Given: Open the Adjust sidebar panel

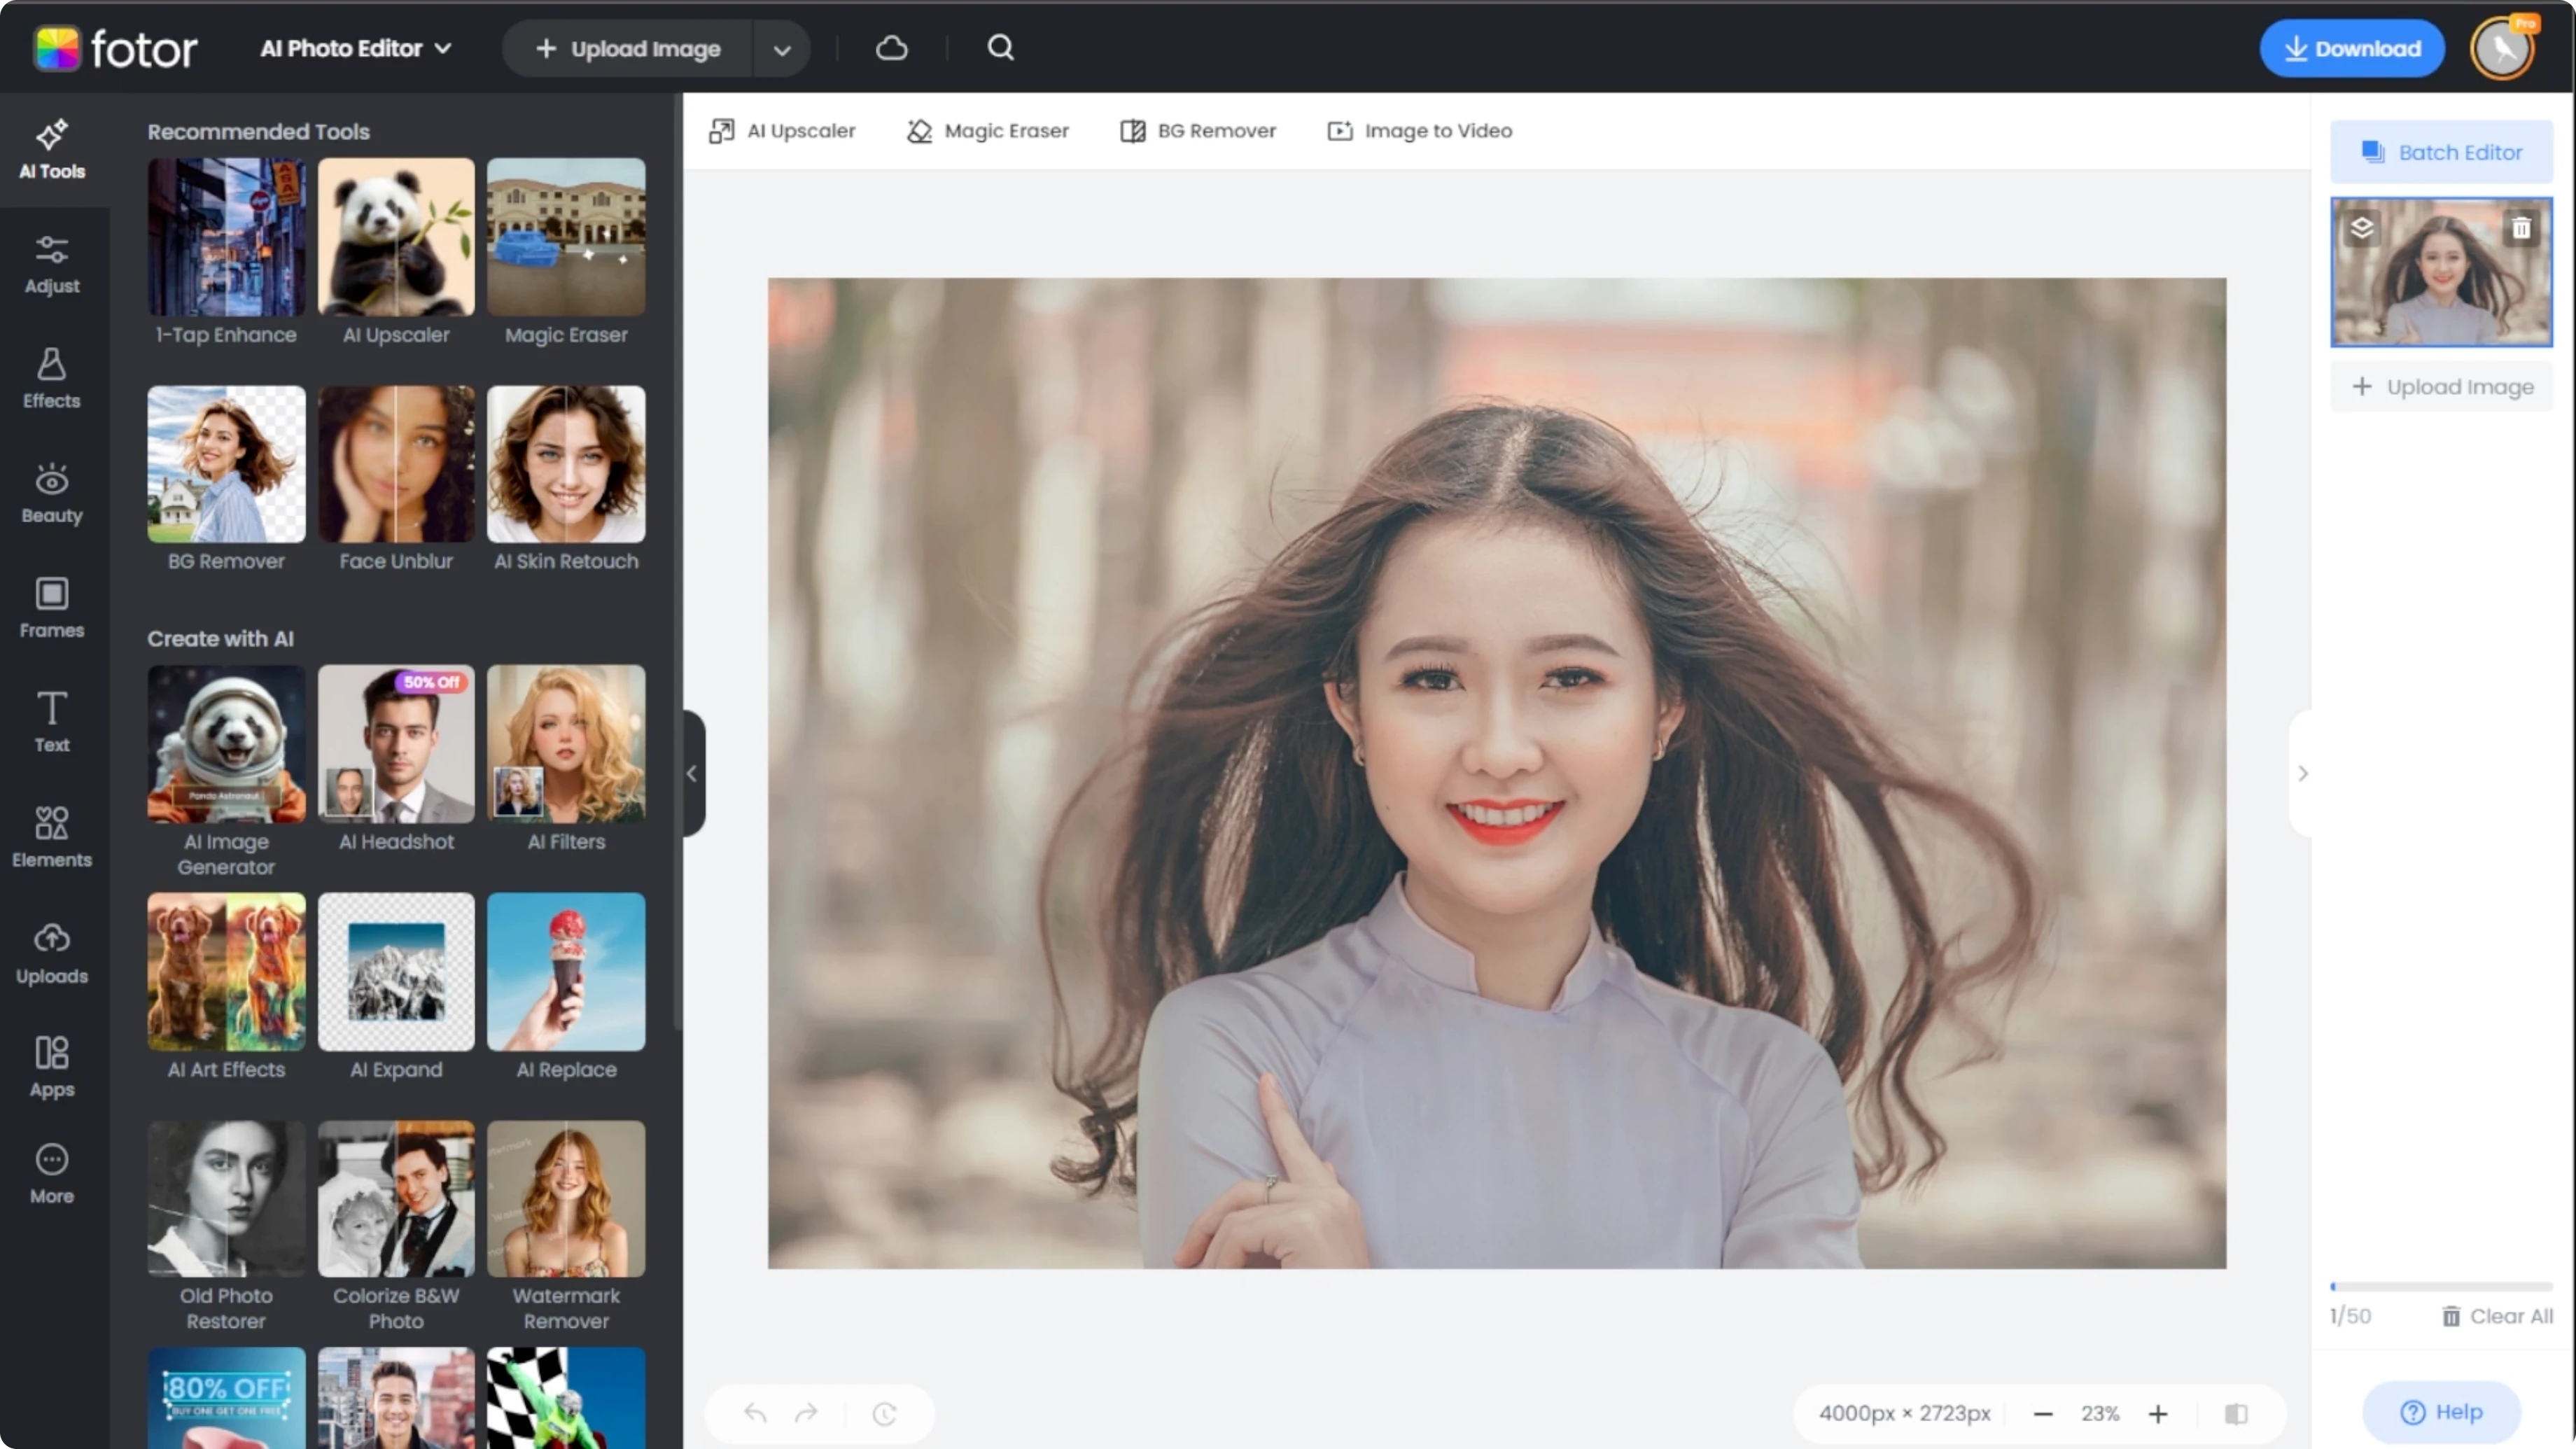Looking at the screenshot, I should tap(52, 265).
